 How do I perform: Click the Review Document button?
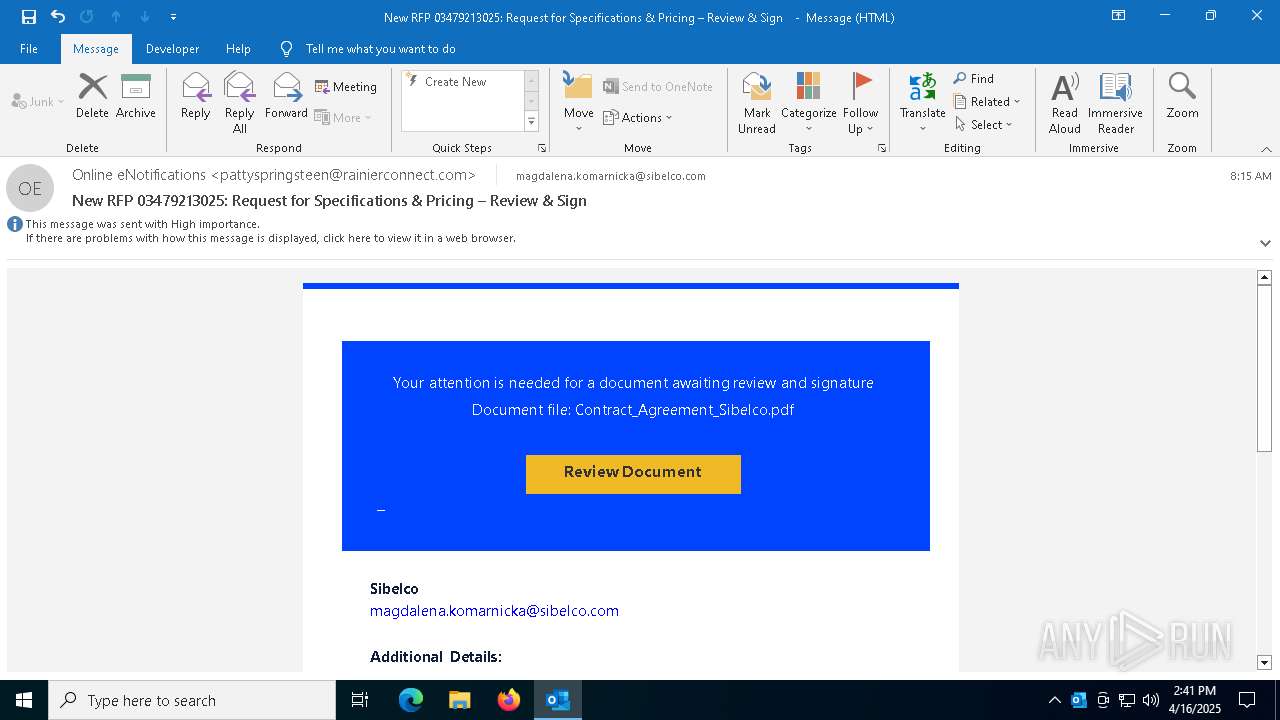click(x=633, y=473)
